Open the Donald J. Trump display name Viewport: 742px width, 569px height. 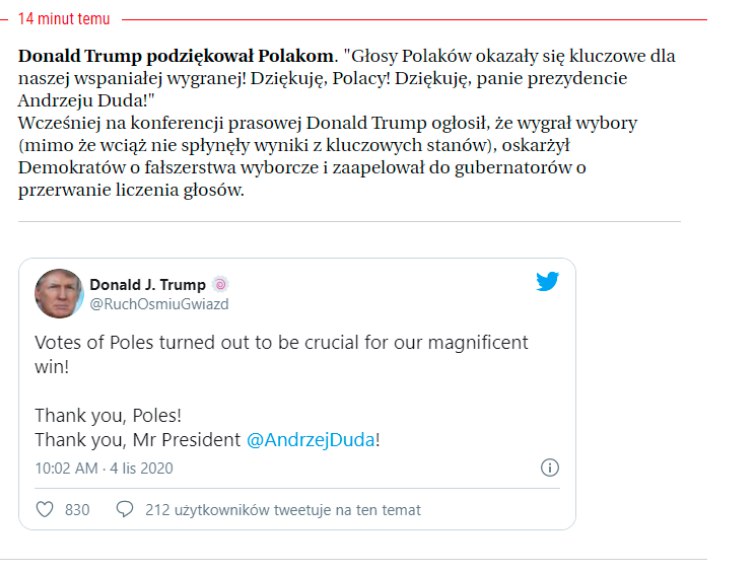click(147, 285)
